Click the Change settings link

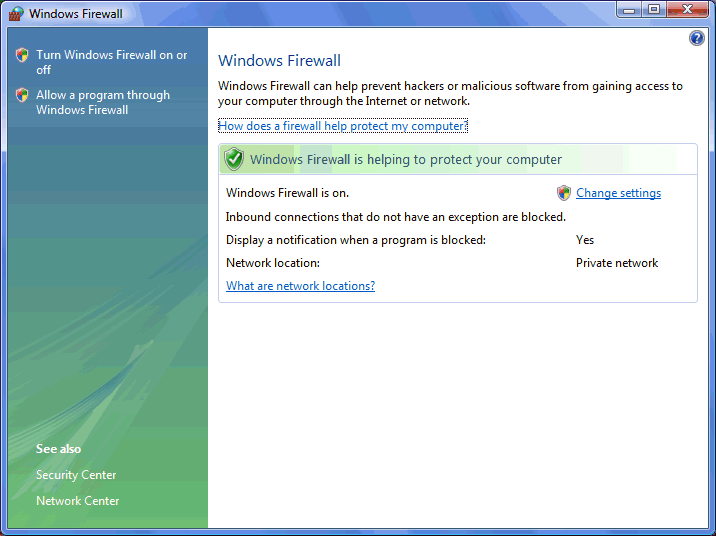pos(618,193)
